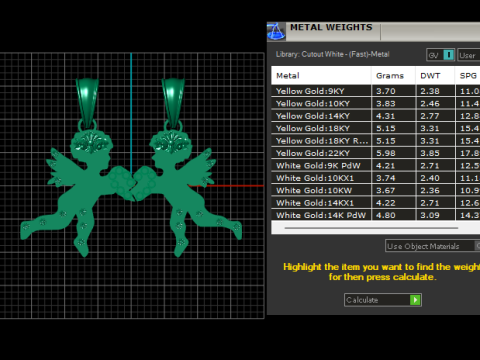Image resolution: width=480 pixels, height=360 pixels.
Task: Select the Yellow Gold:18KY row
Action: click(x=376, y=128)
